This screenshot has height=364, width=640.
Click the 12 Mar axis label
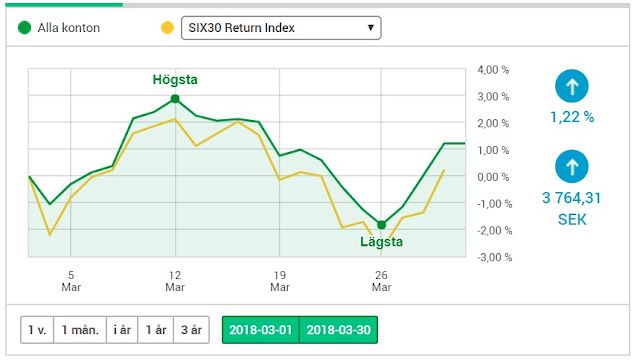click(175, 281)
